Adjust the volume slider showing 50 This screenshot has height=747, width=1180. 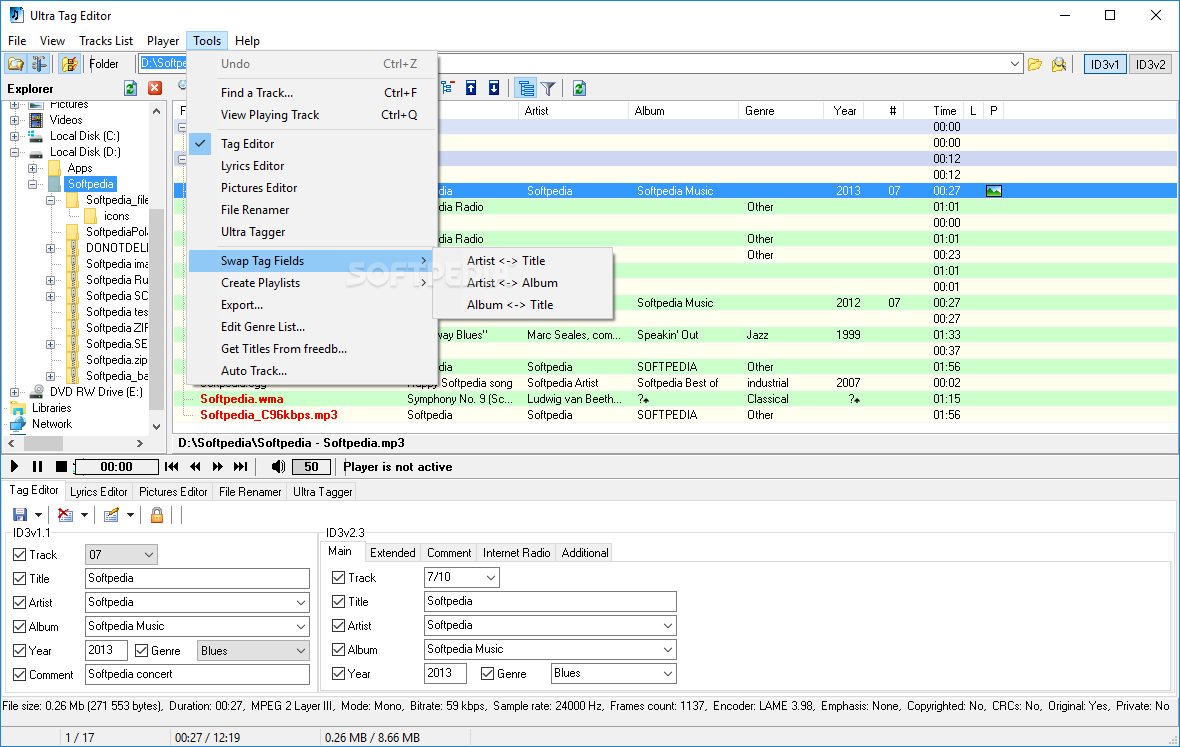pyautogui.click(x=311, y=466)
